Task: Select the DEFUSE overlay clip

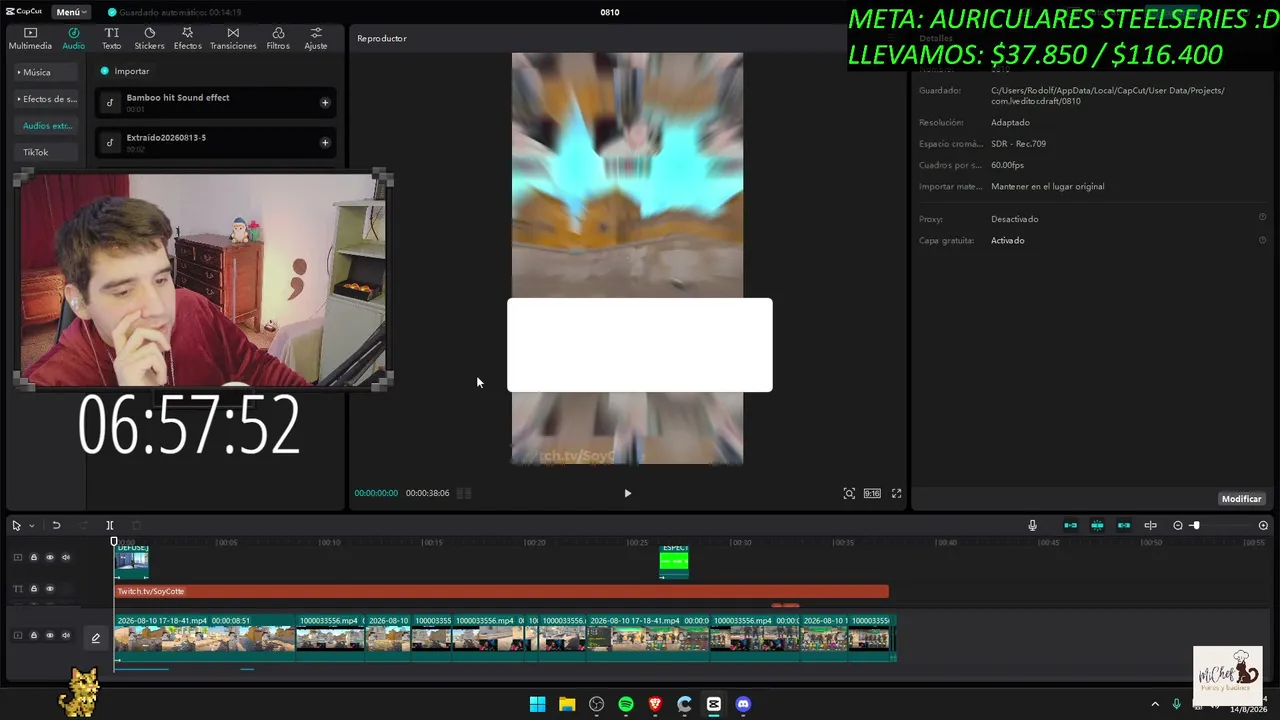Action: point(132,561)
